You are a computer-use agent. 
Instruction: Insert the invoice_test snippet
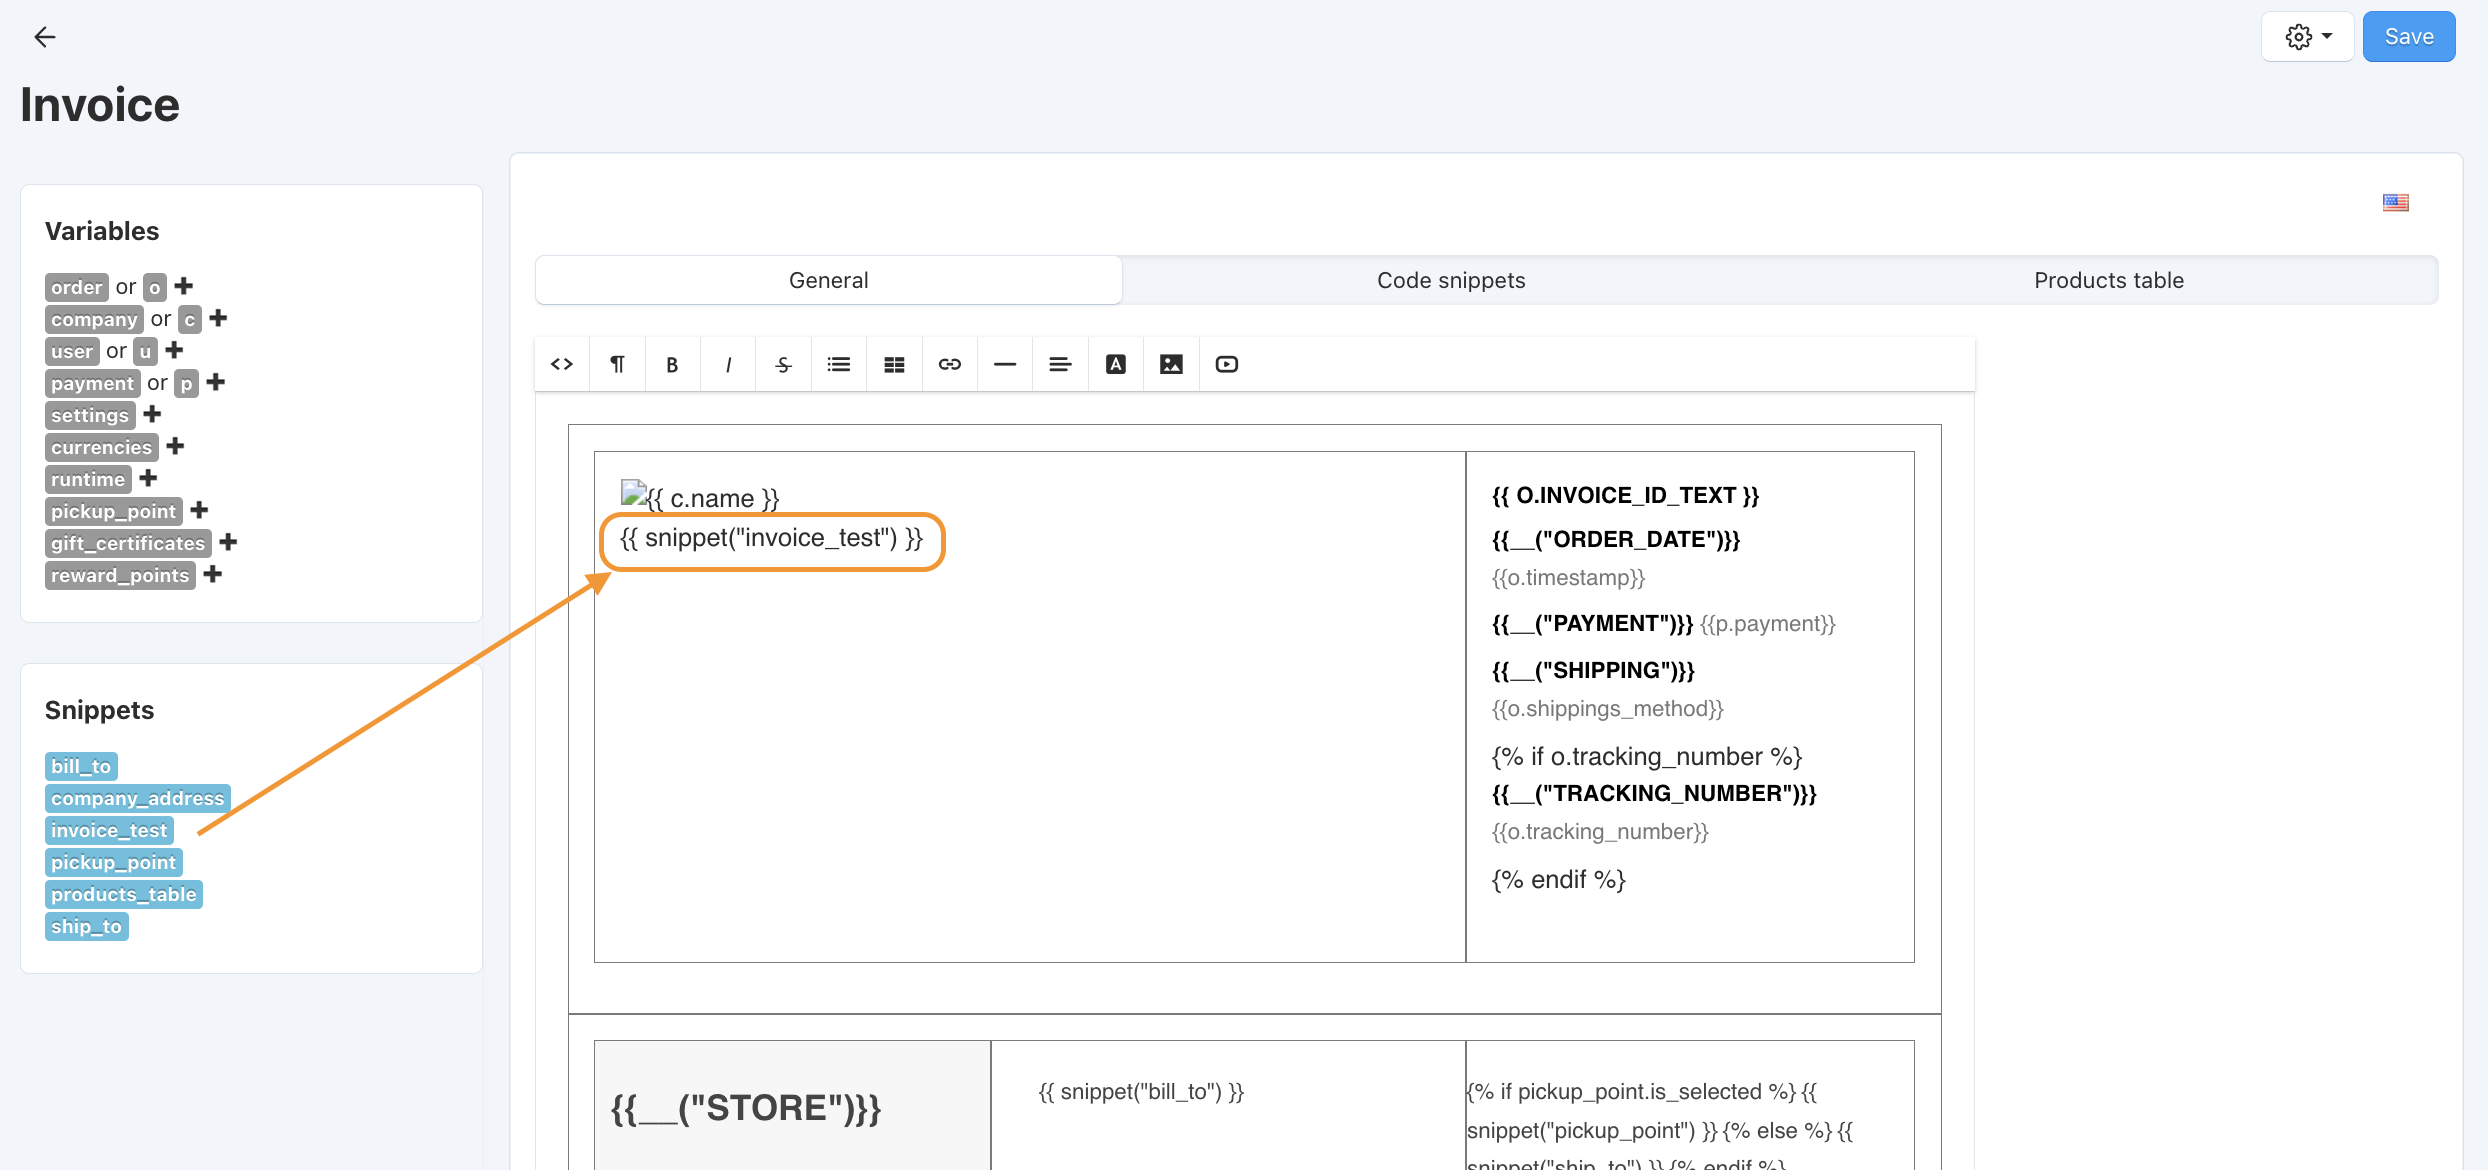coord(109,830)
